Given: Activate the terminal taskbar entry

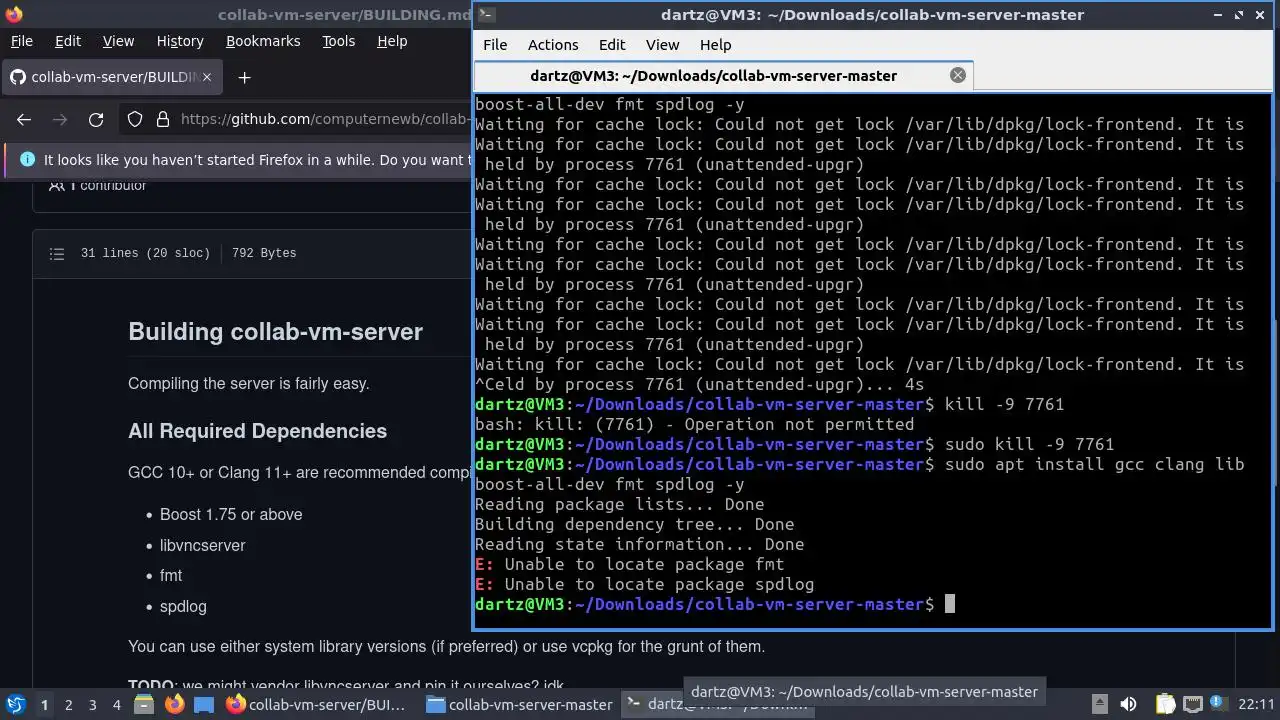Looking at the screenshot, I should (x=718, y=705).
